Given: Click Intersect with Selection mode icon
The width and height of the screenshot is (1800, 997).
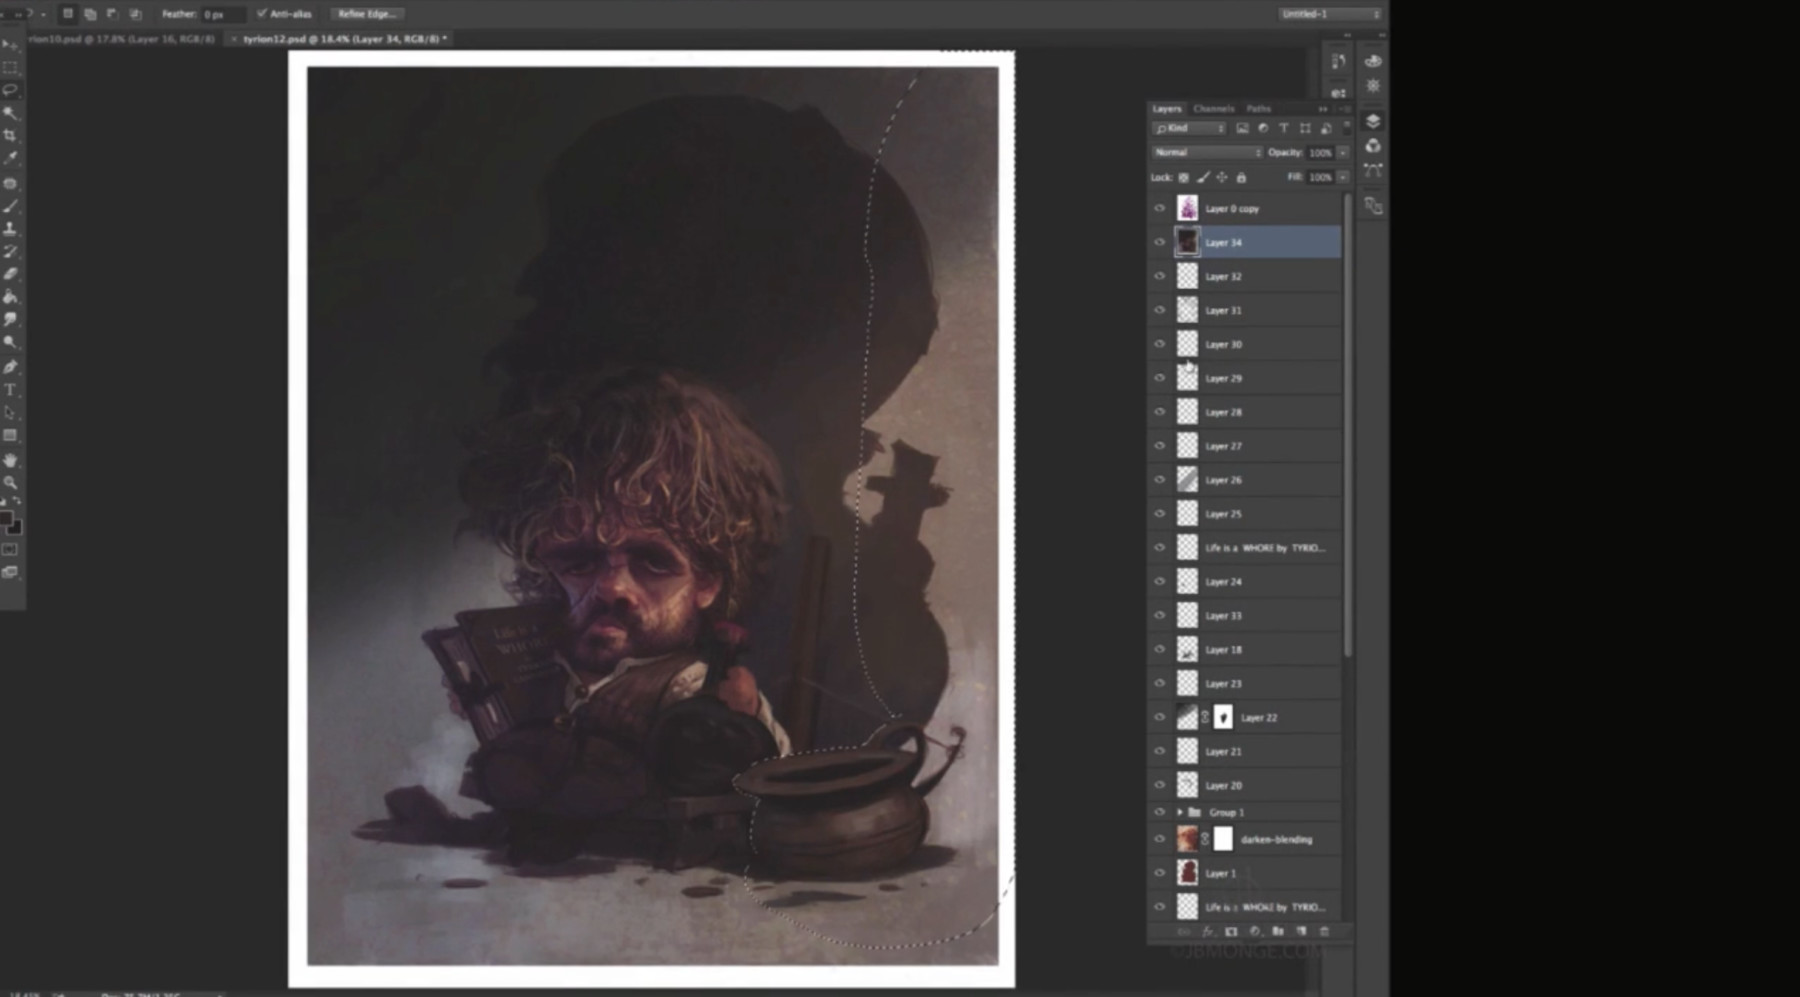Looking at the screenshot, I should (x=135, y=14).
